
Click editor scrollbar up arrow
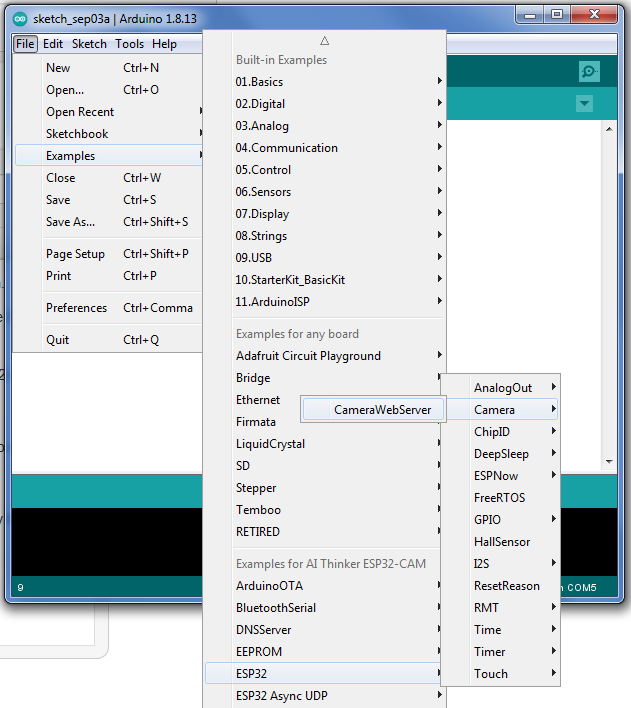click(609, 129)
